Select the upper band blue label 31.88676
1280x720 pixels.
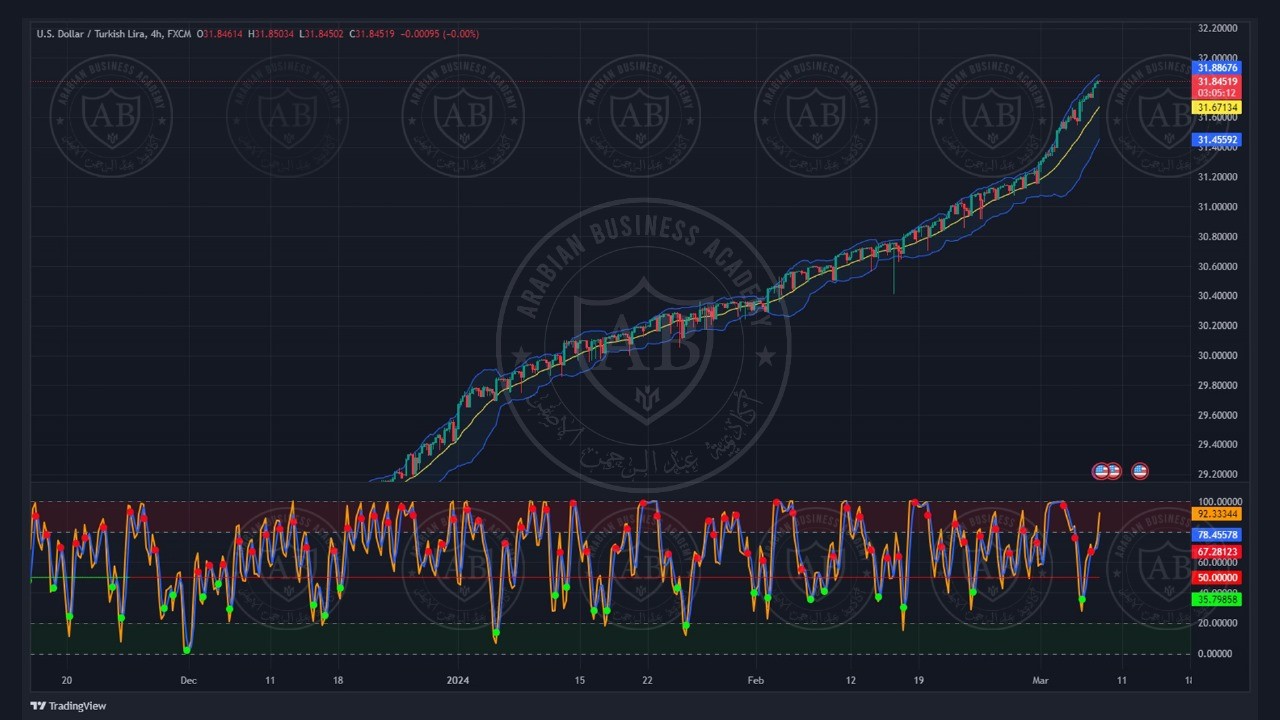coord(1217,68)
